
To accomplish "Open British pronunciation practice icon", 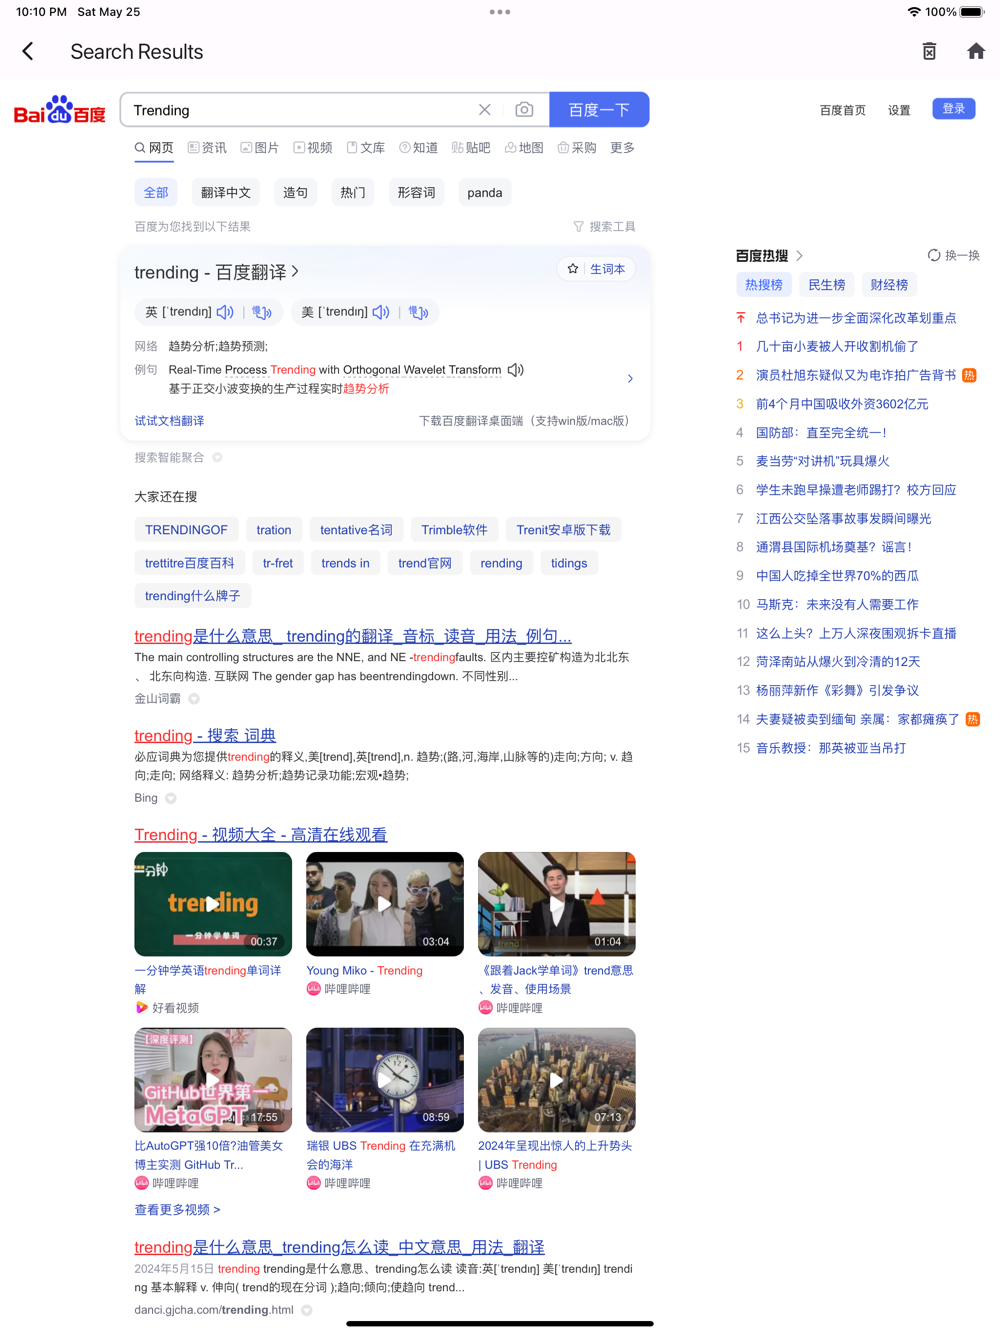I will coord(262,312).
